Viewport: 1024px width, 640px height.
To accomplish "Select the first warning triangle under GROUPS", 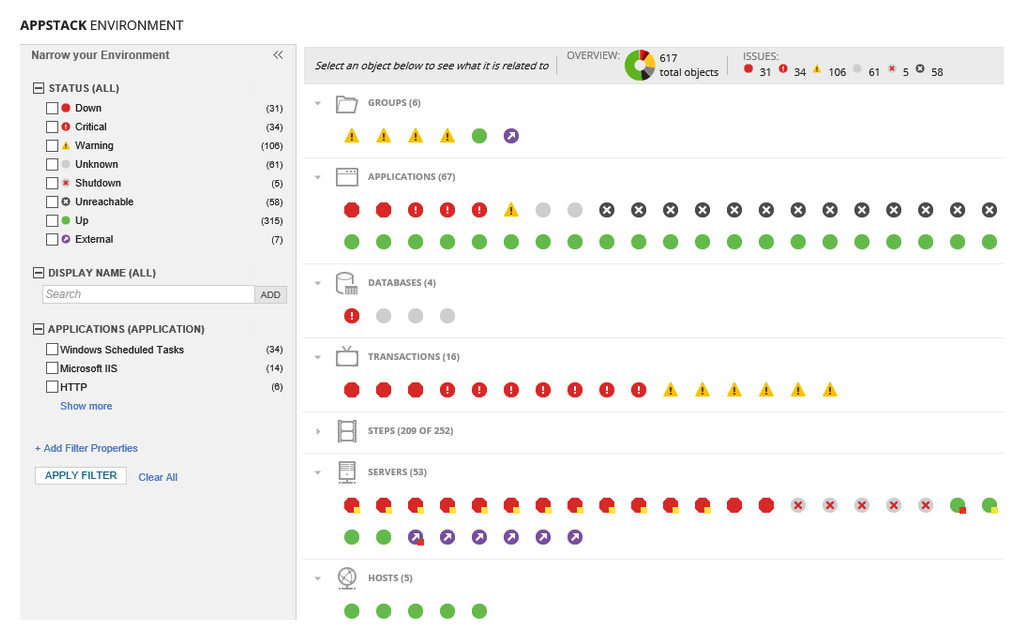I will (351, 135).
